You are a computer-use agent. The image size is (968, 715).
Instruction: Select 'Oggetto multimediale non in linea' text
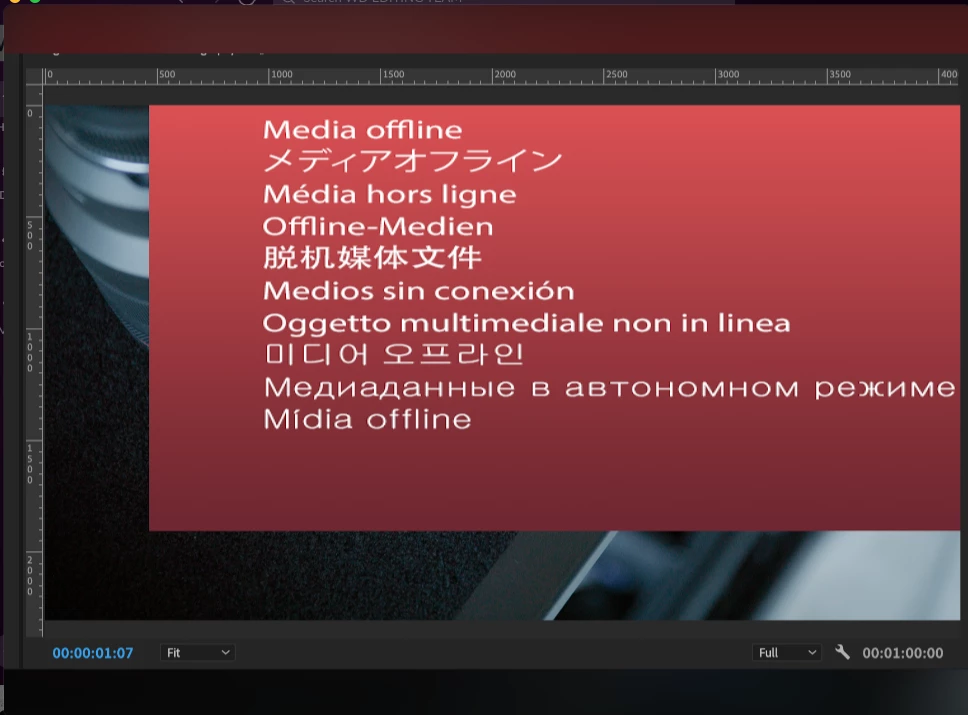point(527,324)
